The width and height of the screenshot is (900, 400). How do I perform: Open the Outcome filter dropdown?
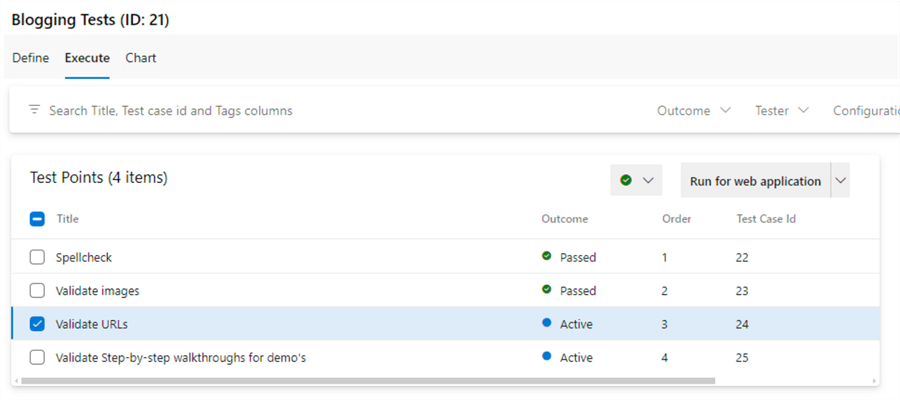click(x=694, y=110)
